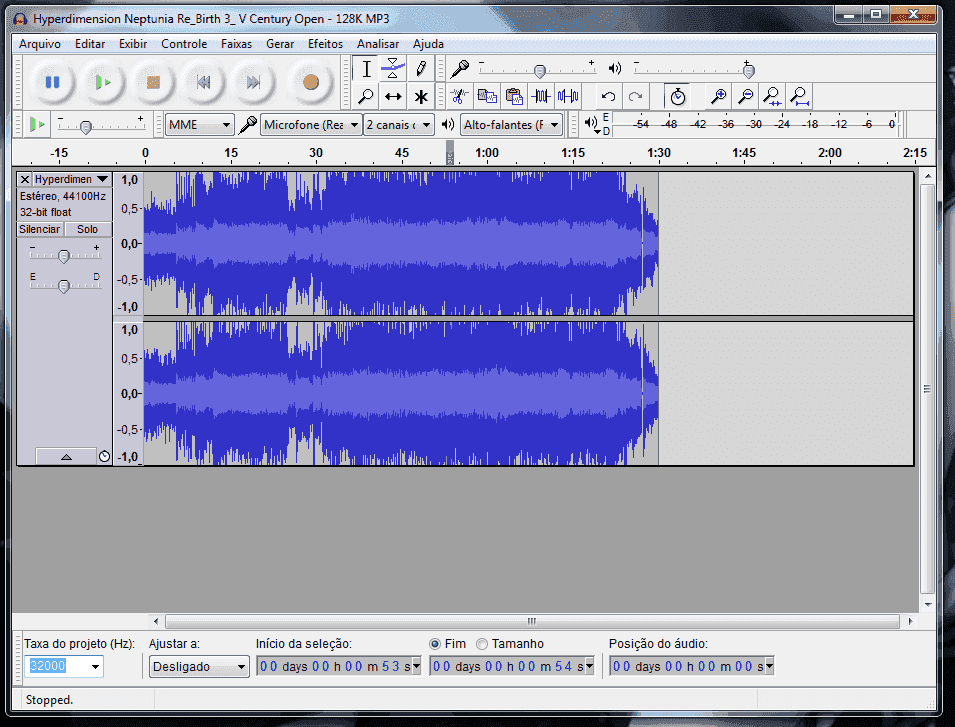The image size is (955, 727).
Task: Open the Taxa do projeto rate dropdown
Action: click(x=95, y=667)
